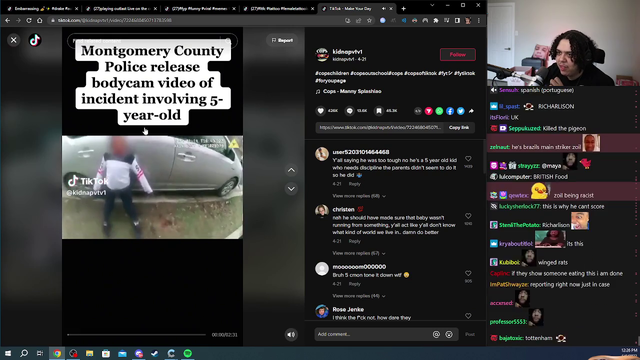
Task: Reply to mooooom000000's comment
Action: pyautogui.click(x=354, y=284)
